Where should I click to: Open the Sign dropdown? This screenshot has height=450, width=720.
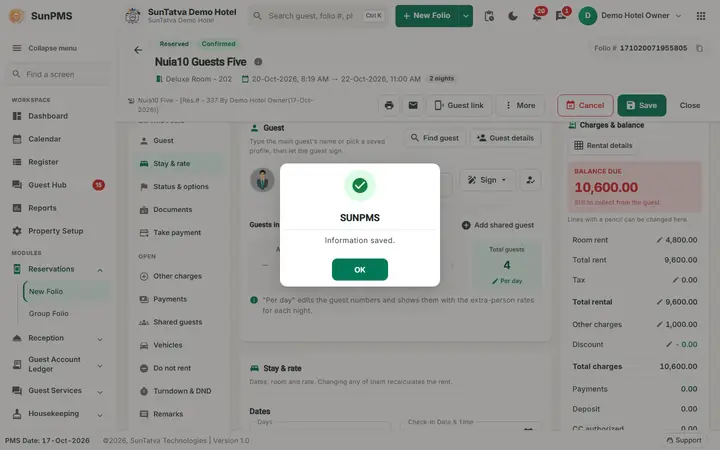click(x=487, y=180)
